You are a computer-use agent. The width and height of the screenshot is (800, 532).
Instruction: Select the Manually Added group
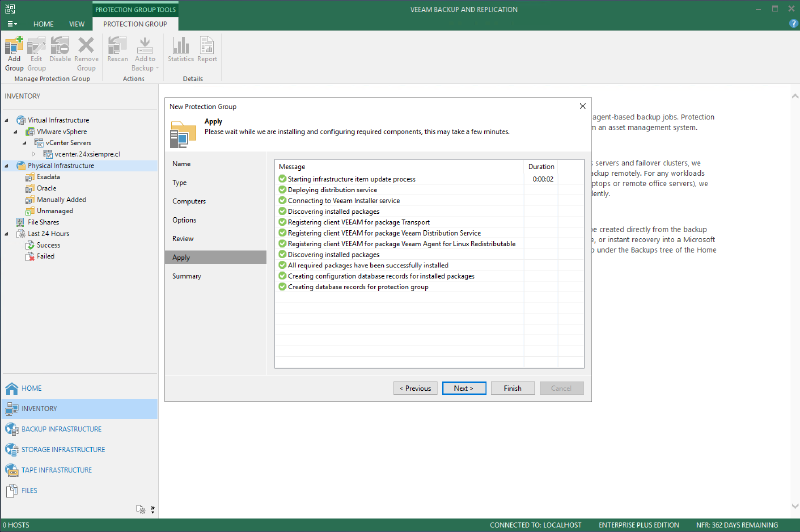61,199
